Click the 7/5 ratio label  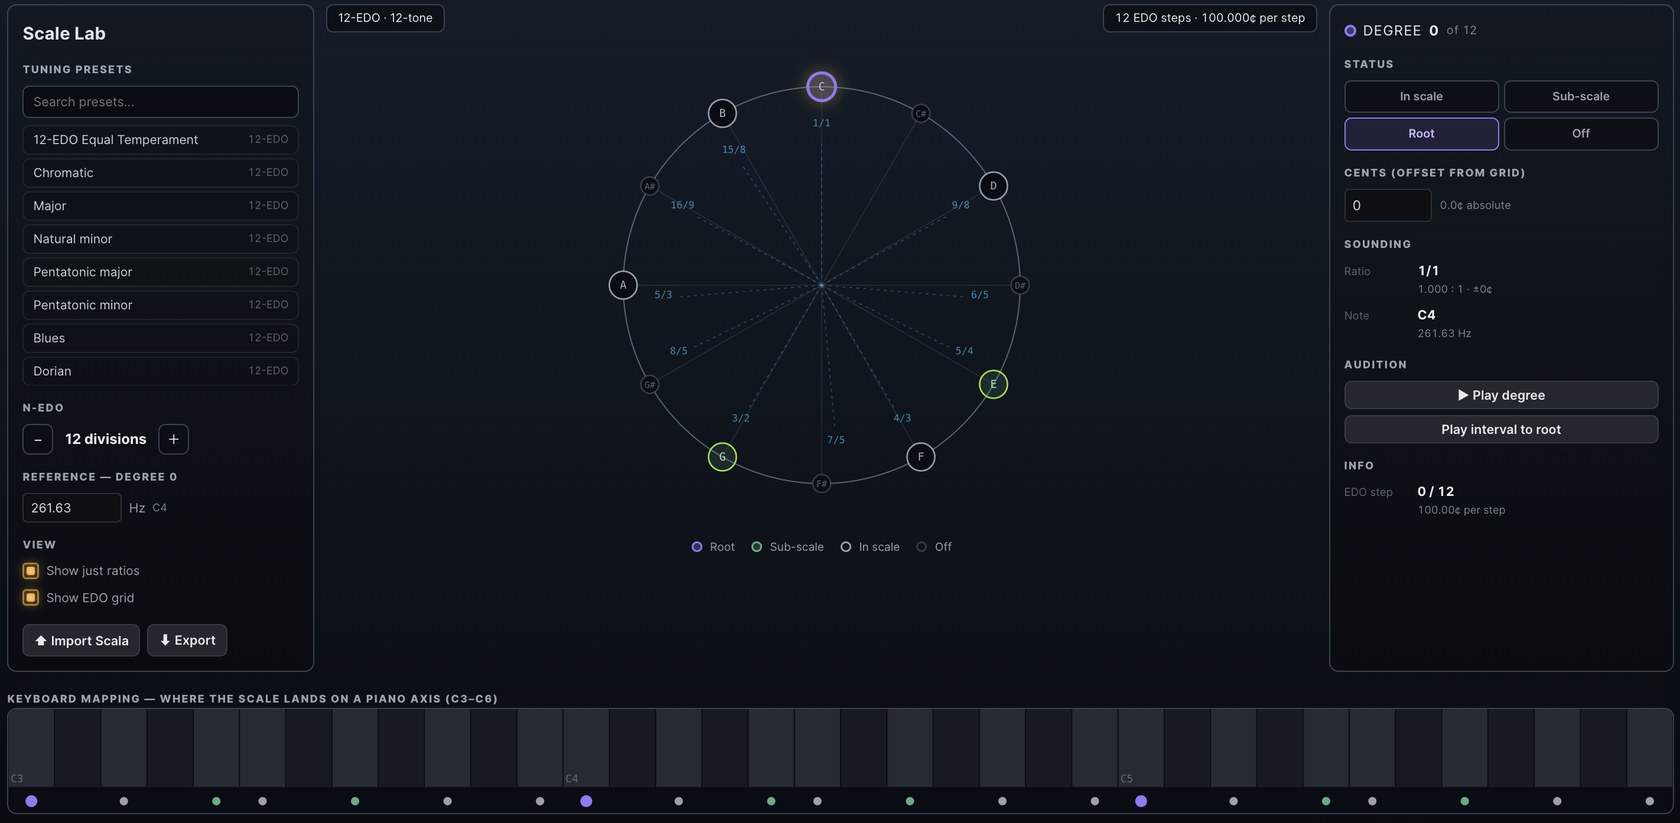coord(836,440)
